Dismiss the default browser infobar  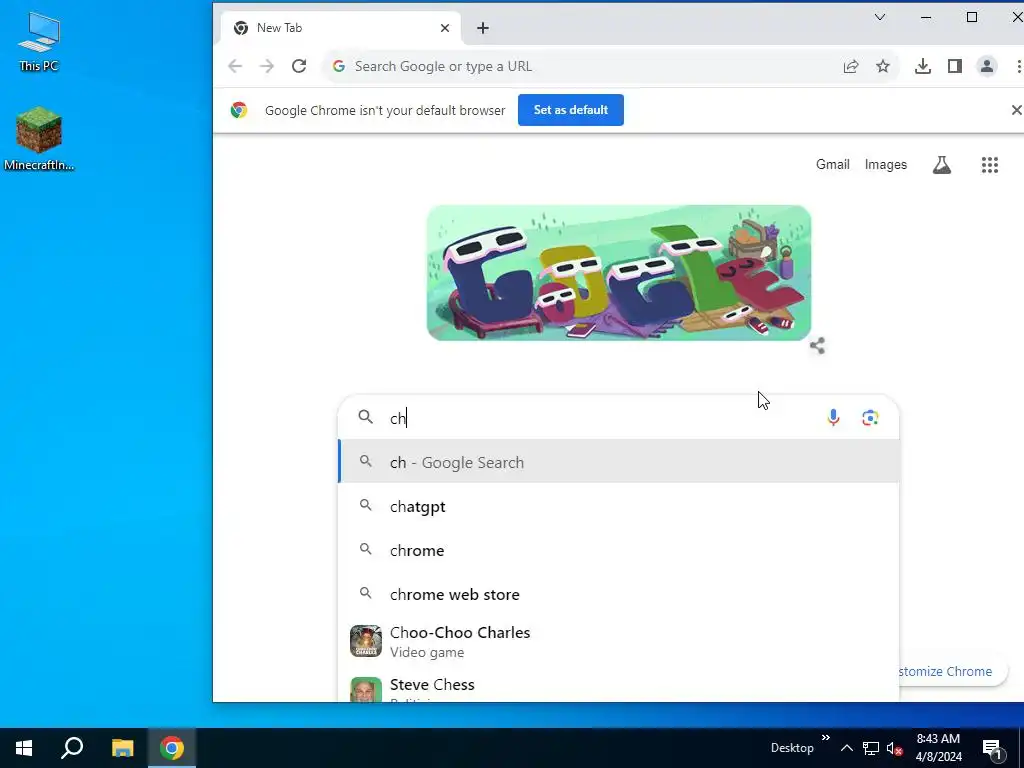1016,110
